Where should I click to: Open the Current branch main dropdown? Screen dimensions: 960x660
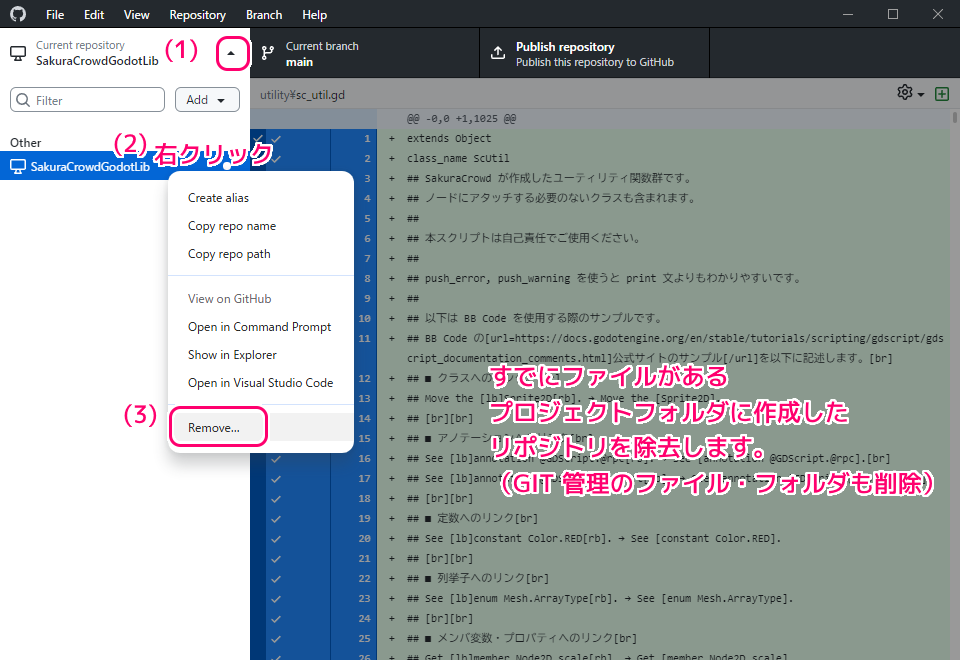(365, 53)
